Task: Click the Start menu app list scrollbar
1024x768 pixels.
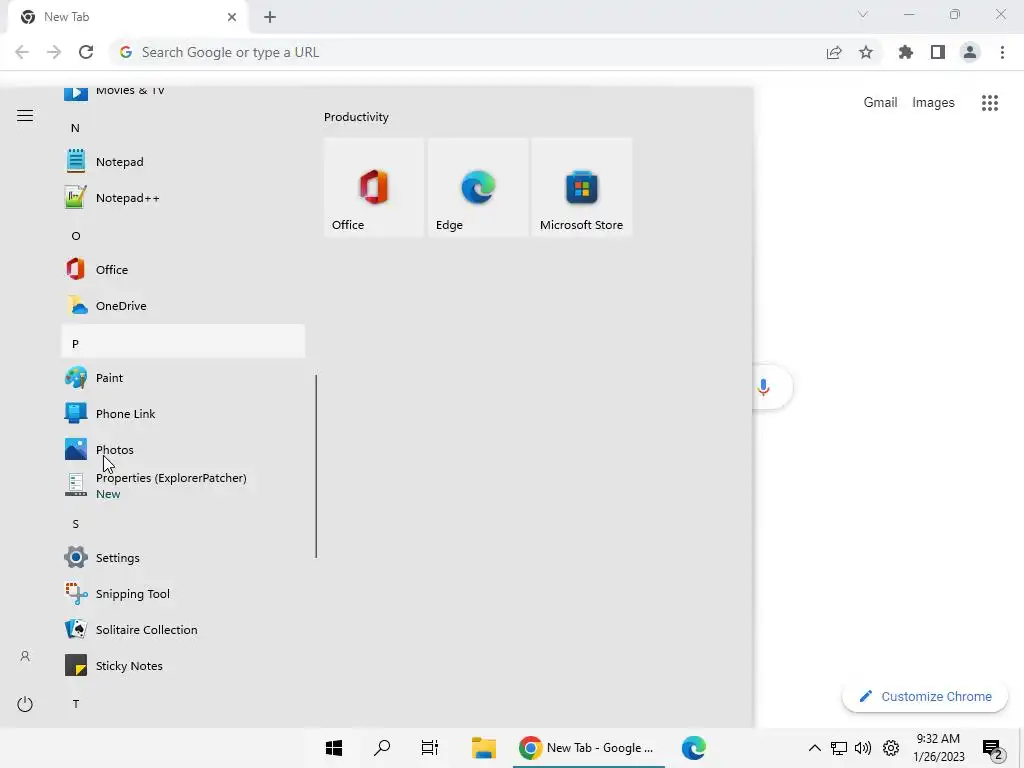Action: [x=316, y=466]
